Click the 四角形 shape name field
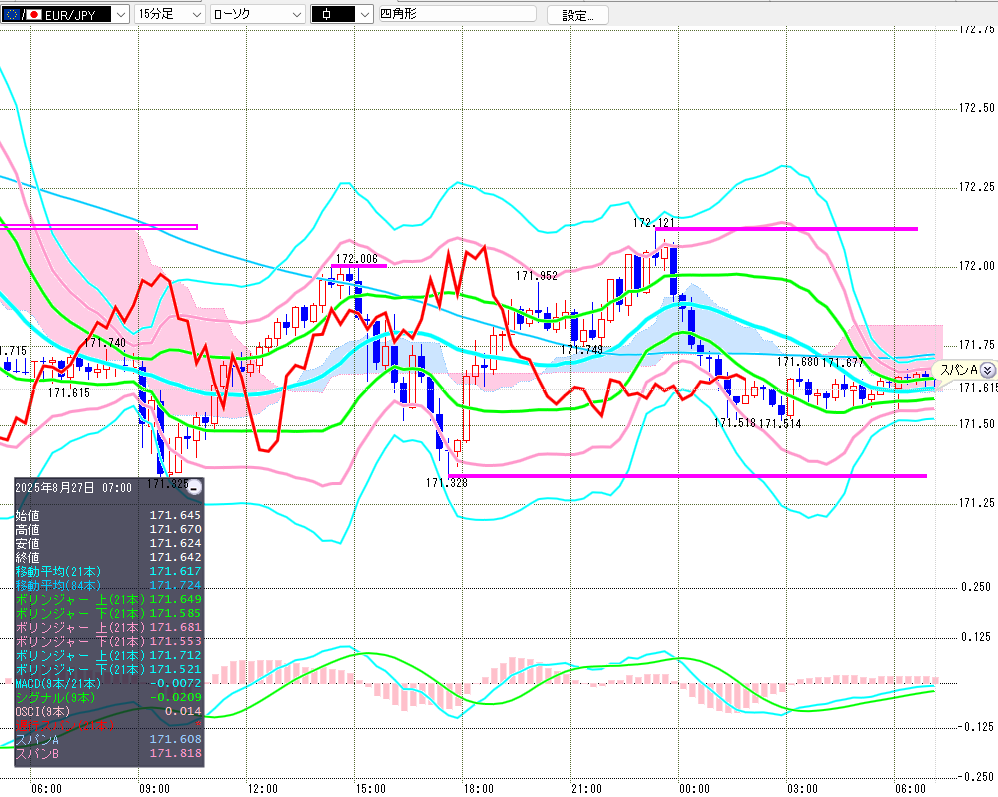 click(457, 13)
